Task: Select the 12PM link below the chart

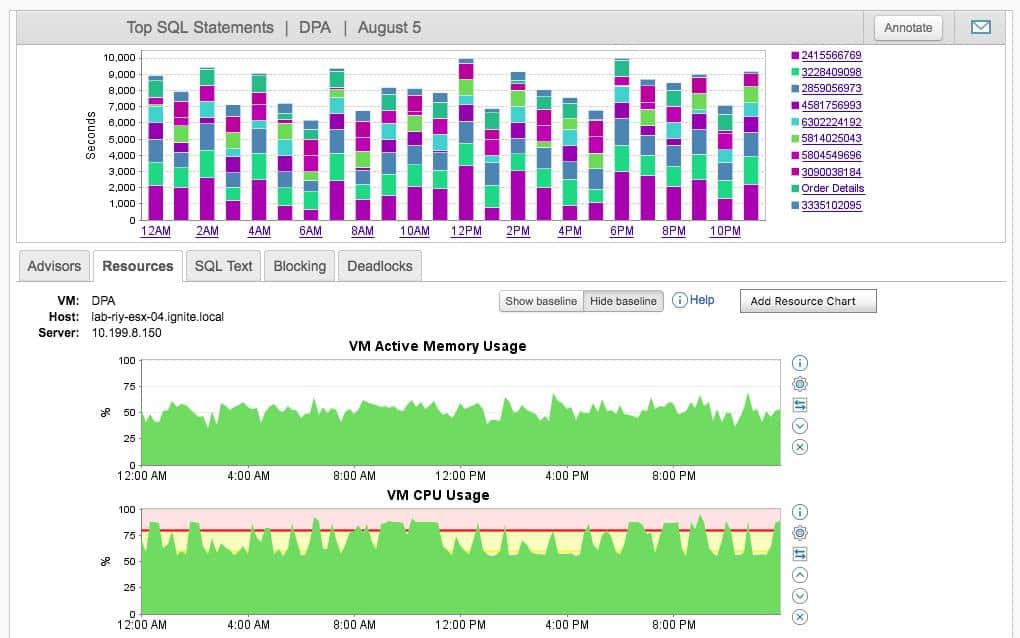Action: [465, 231]
